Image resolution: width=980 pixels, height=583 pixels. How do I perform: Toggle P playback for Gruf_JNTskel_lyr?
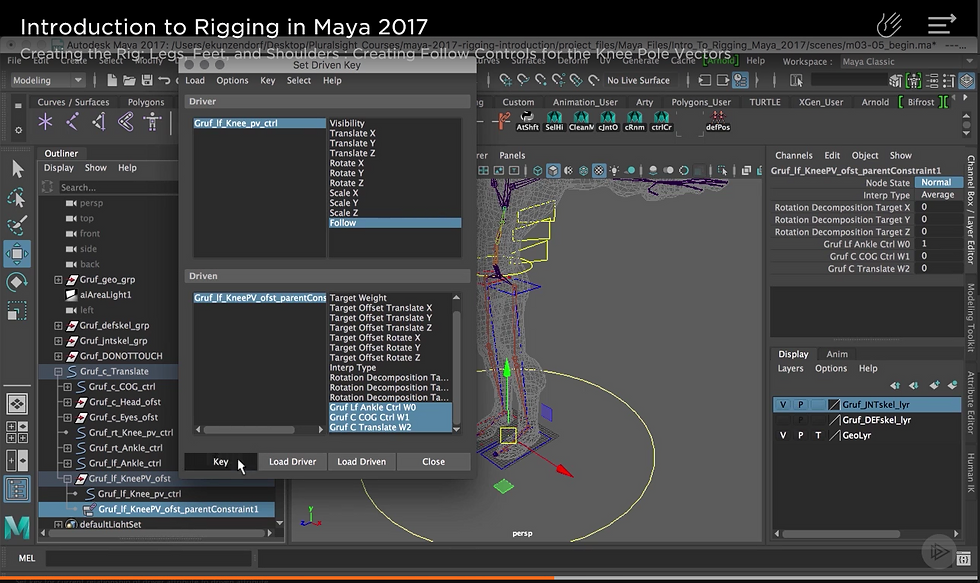point(800,404)
